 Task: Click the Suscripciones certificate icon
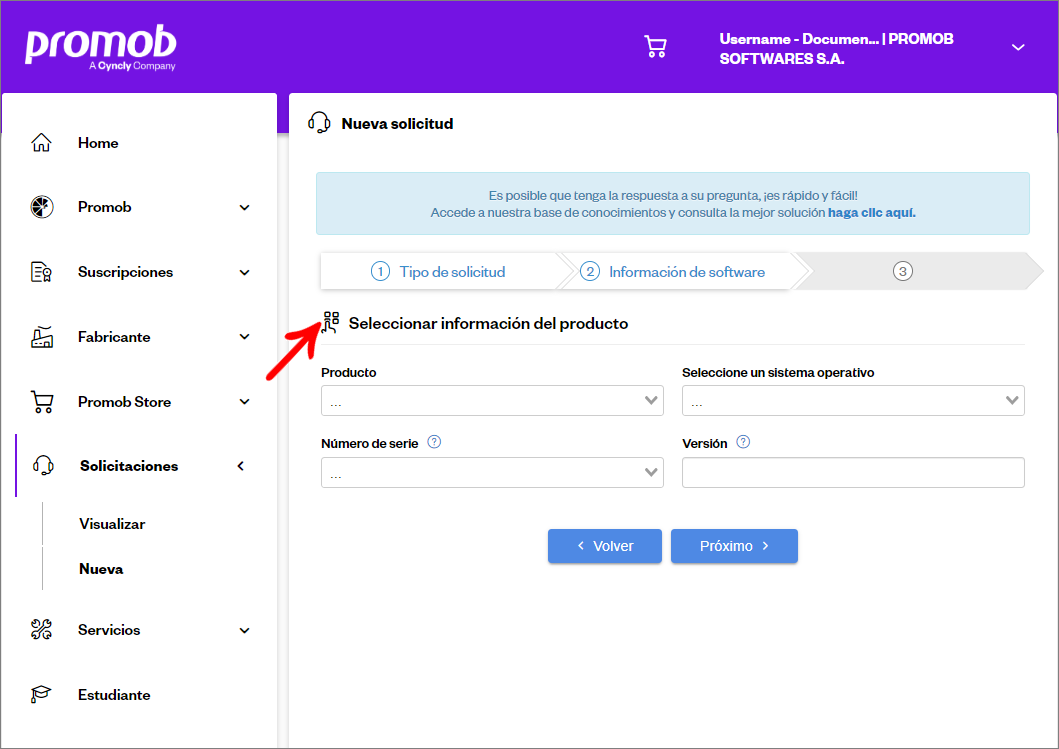tap(41, 272)
